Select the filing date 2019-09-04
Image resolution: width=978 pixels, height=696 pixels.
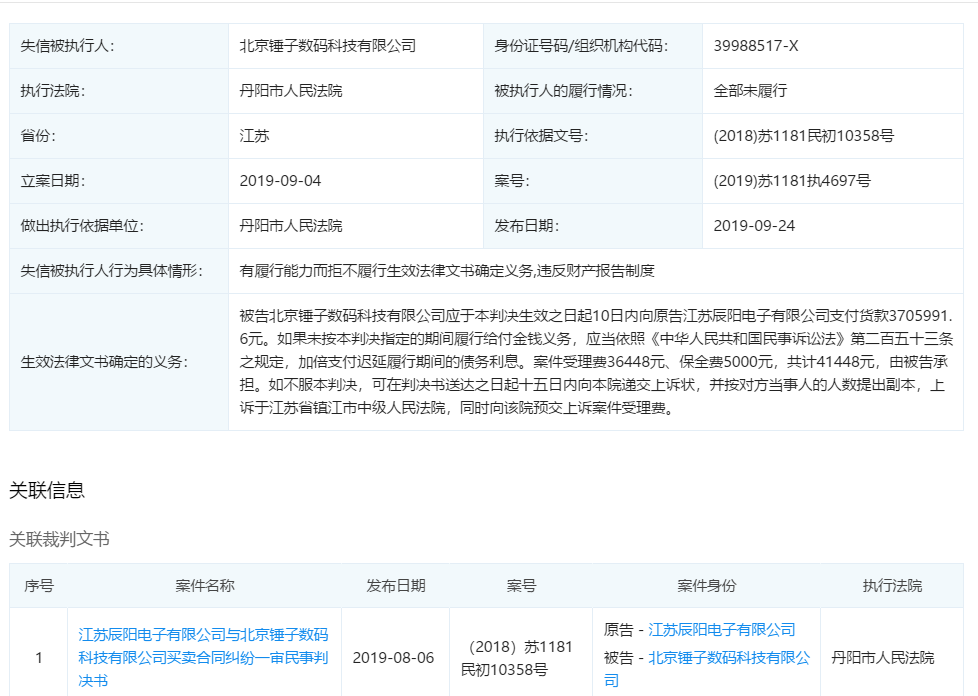pyautogui.click(x=280, y=181)
